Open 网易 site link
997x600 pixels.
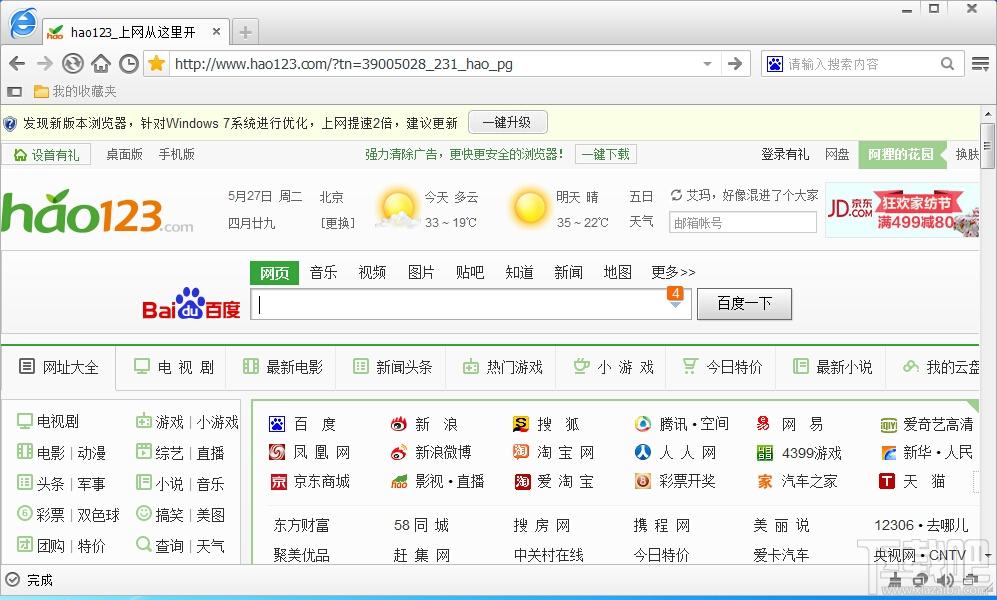[x=790, y=424]
